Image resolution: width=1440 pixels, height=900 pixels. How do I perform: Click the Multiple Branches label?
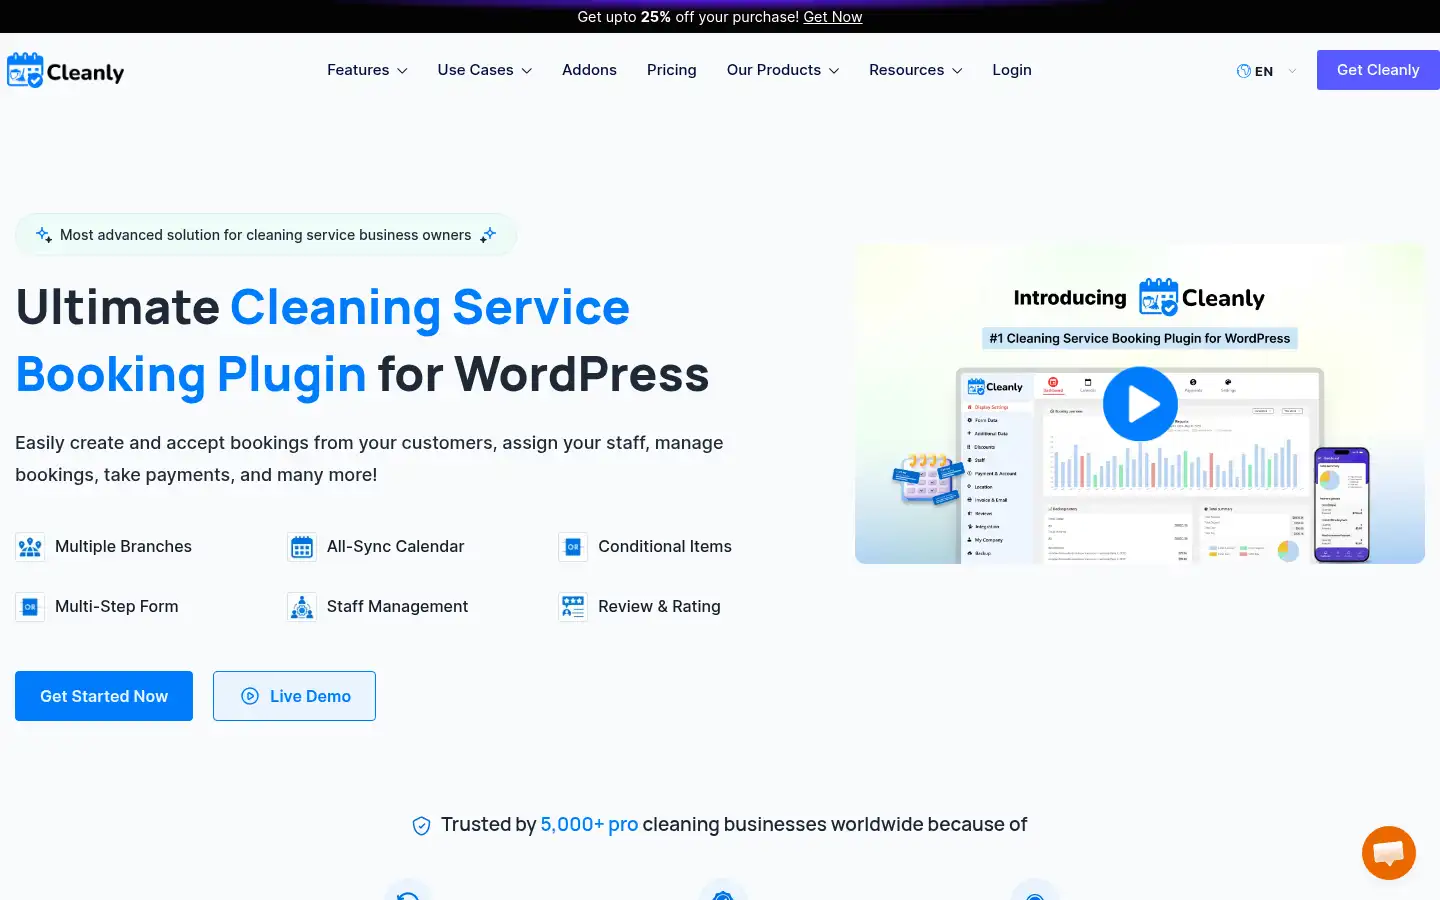point(123,546)
